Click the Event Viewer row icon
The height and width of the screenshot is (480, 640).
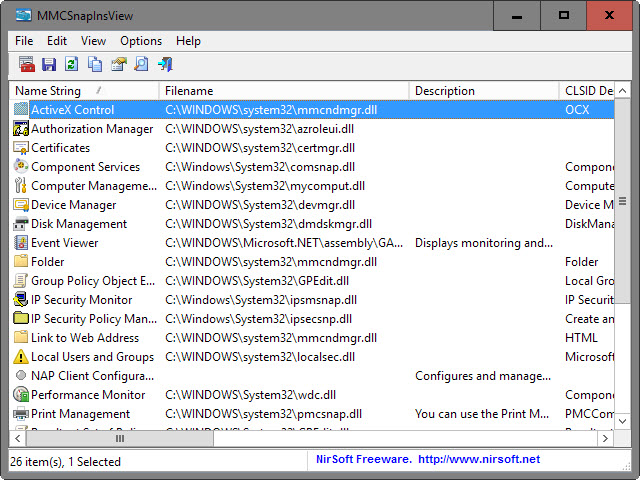(x=21, y=243)
